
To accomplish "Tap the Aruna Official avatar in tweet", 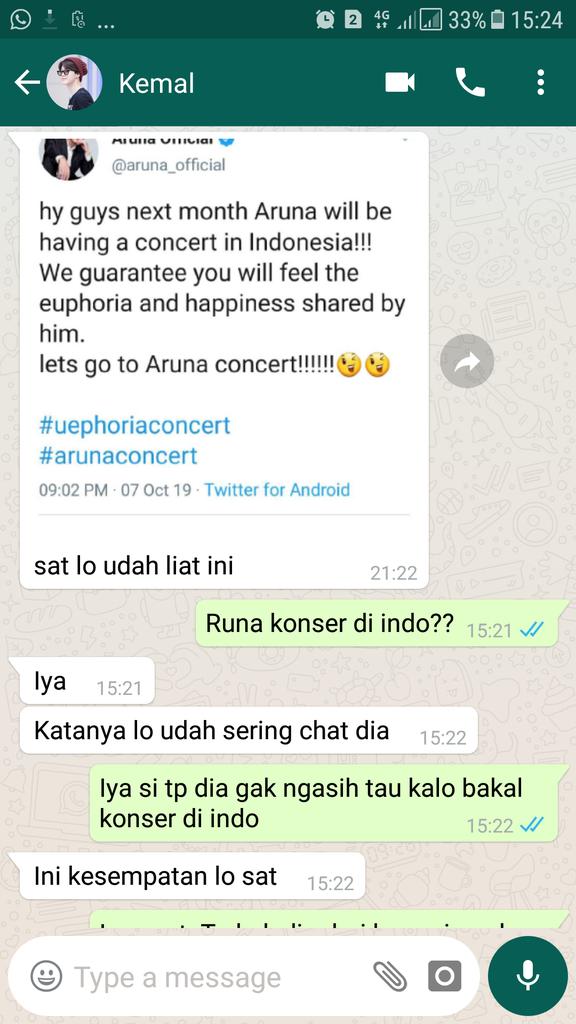I will click(x=69, y=157).
